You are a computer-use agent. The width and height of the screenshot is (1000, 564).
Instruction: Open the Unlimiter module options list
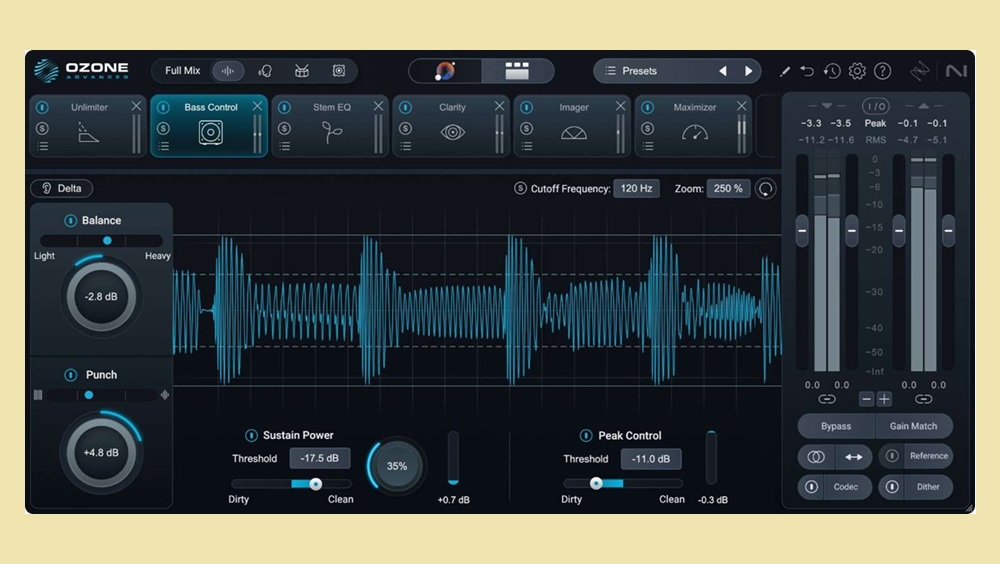tap(42, 146)
